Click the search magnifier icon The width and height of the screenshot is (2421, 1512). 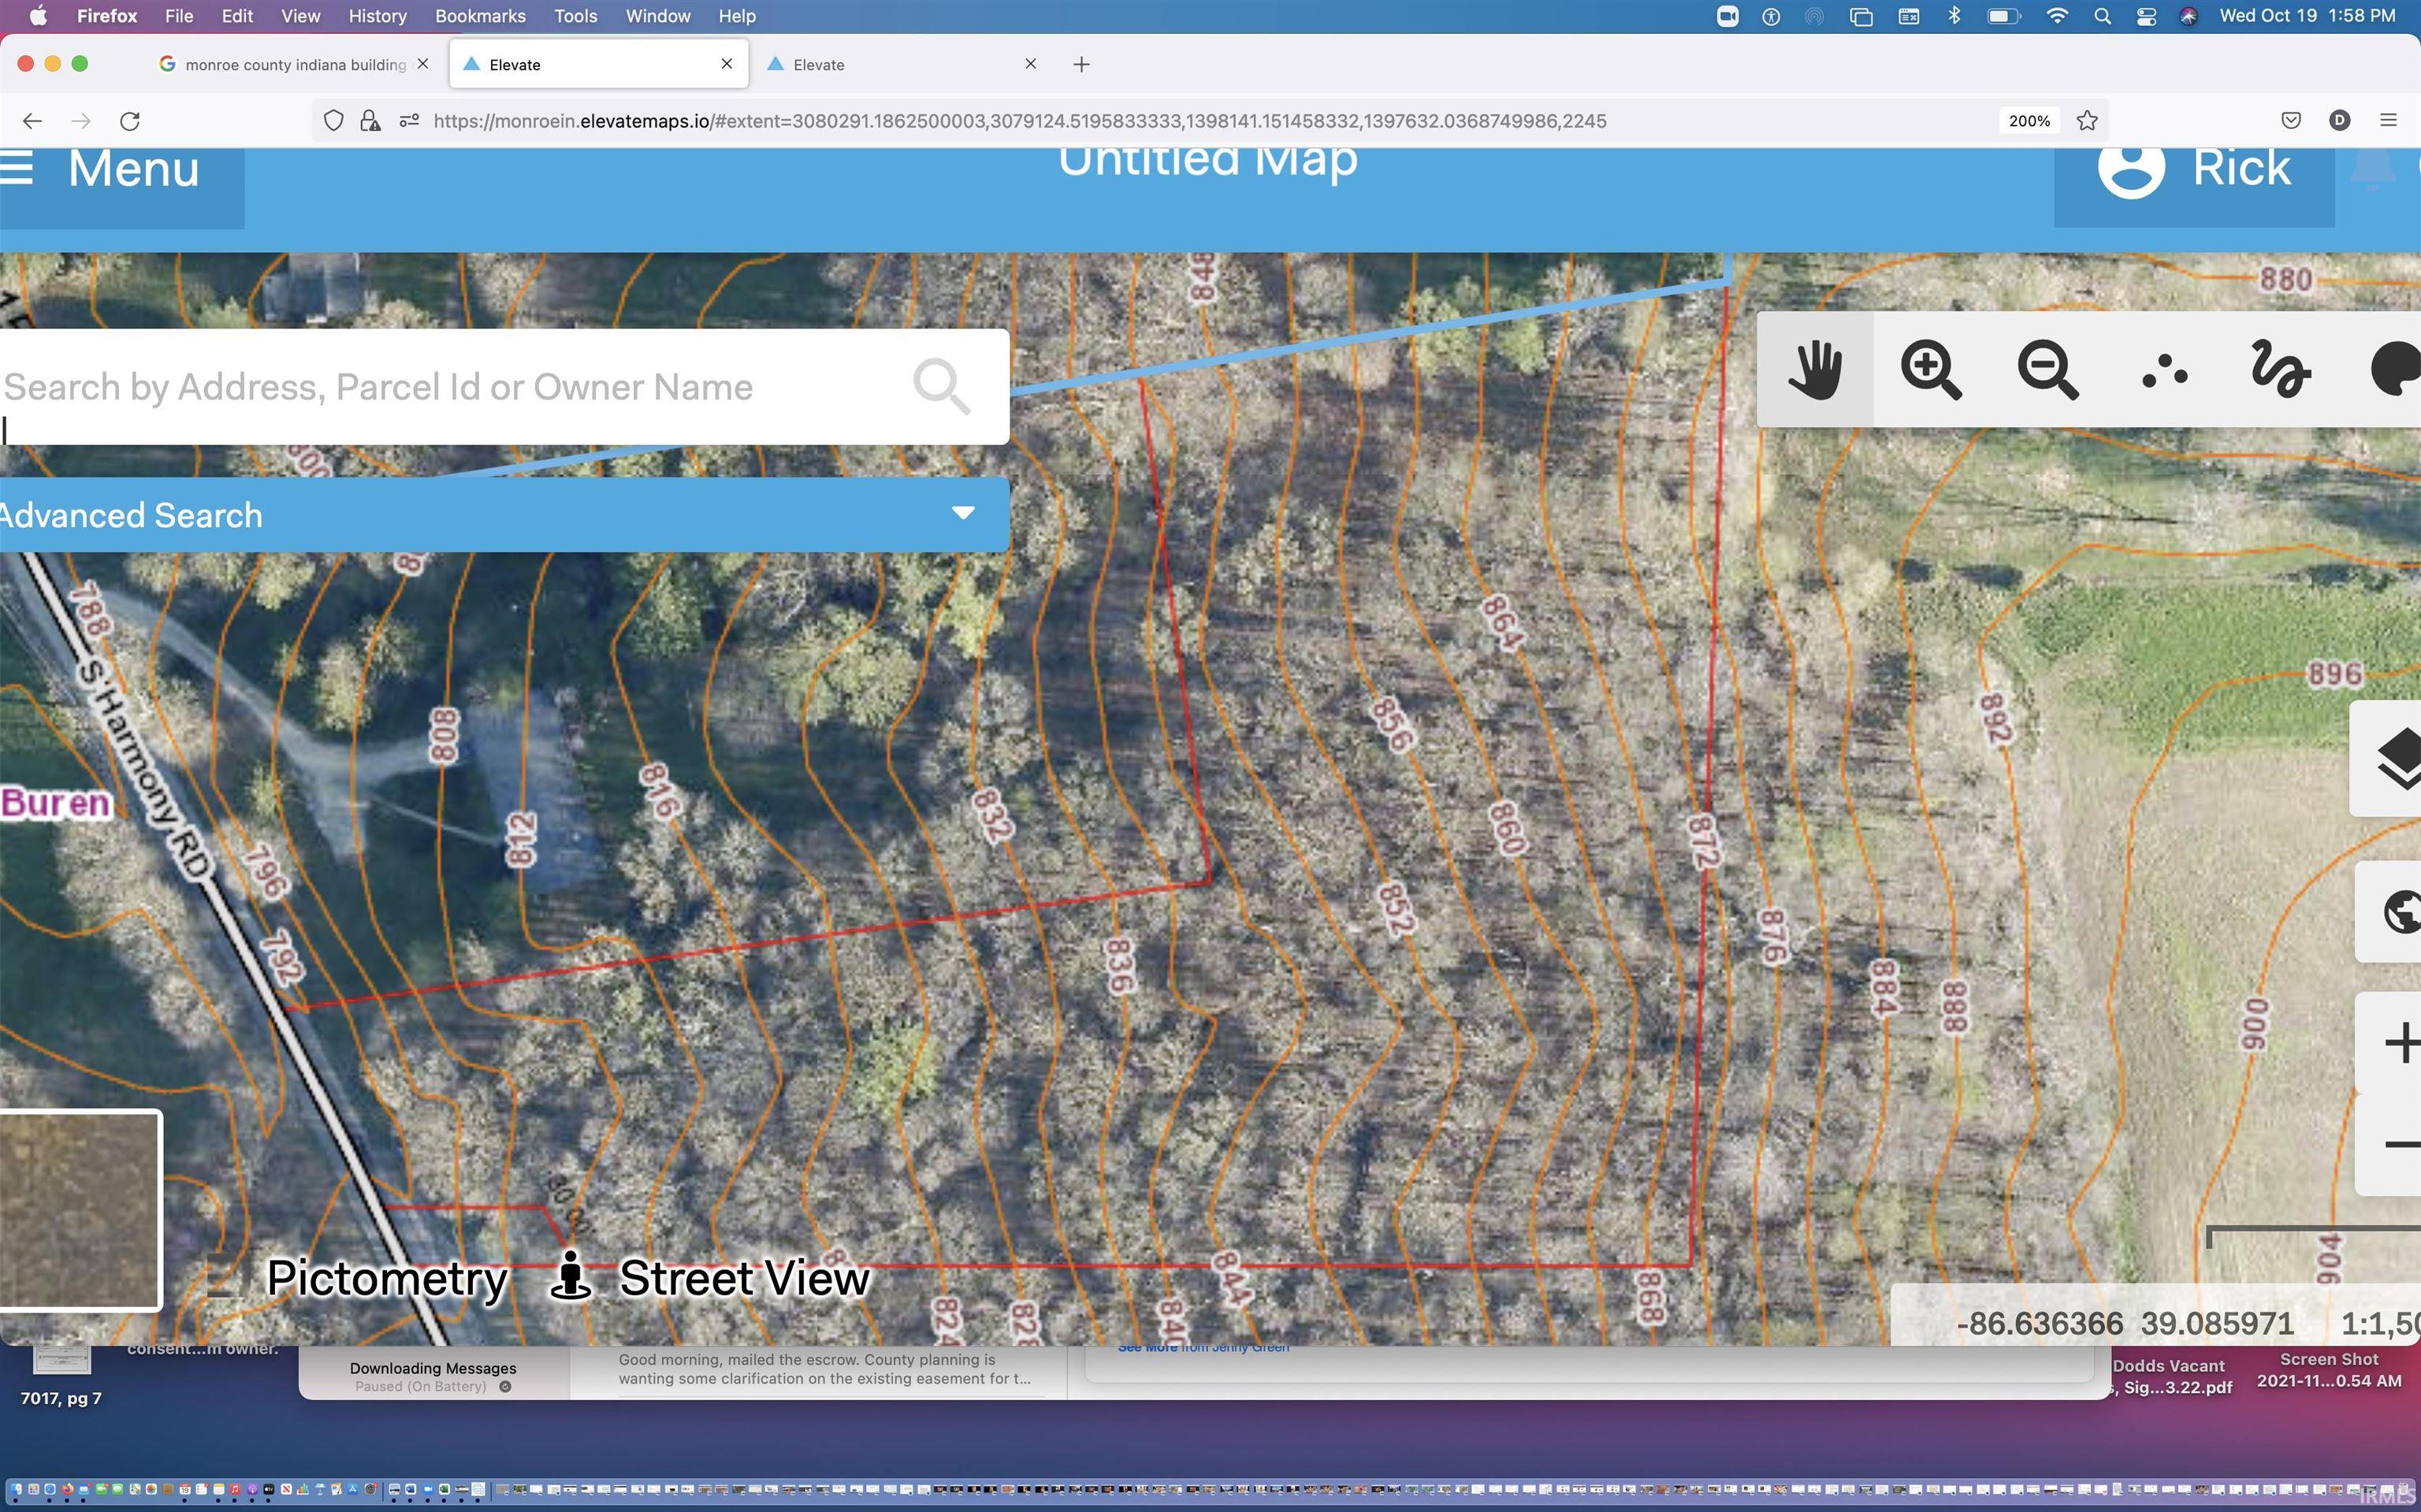pyautogui.click(x=940, y=386)
